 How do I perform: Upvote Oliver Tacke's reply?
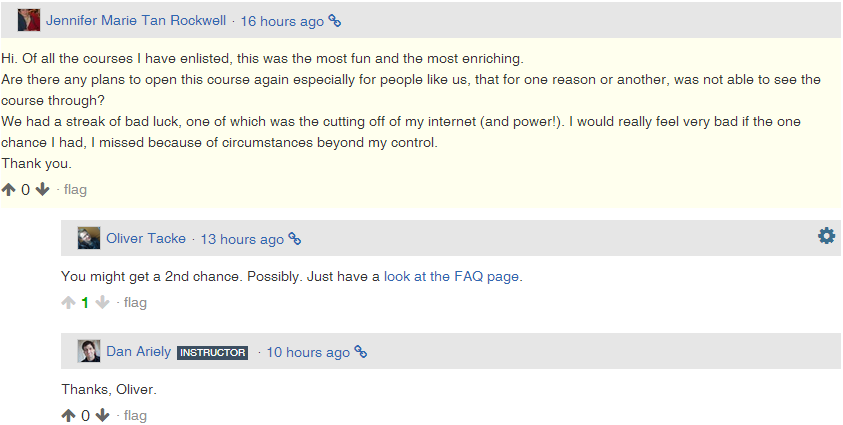(68, 302)
